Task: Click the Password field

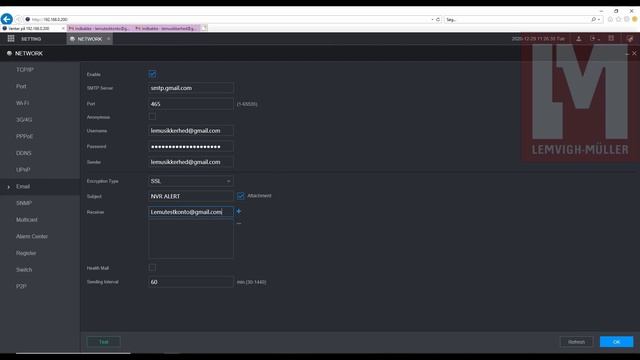Action: pos(191,147)
